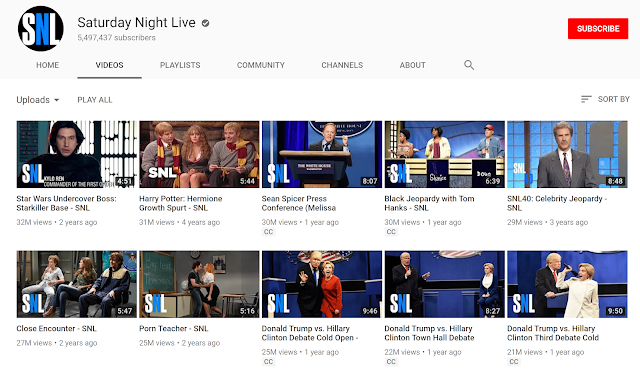The image size is (640, 371).
Task: Click '21M views • 1 year ago' text
Action: (x=546, y=352)
